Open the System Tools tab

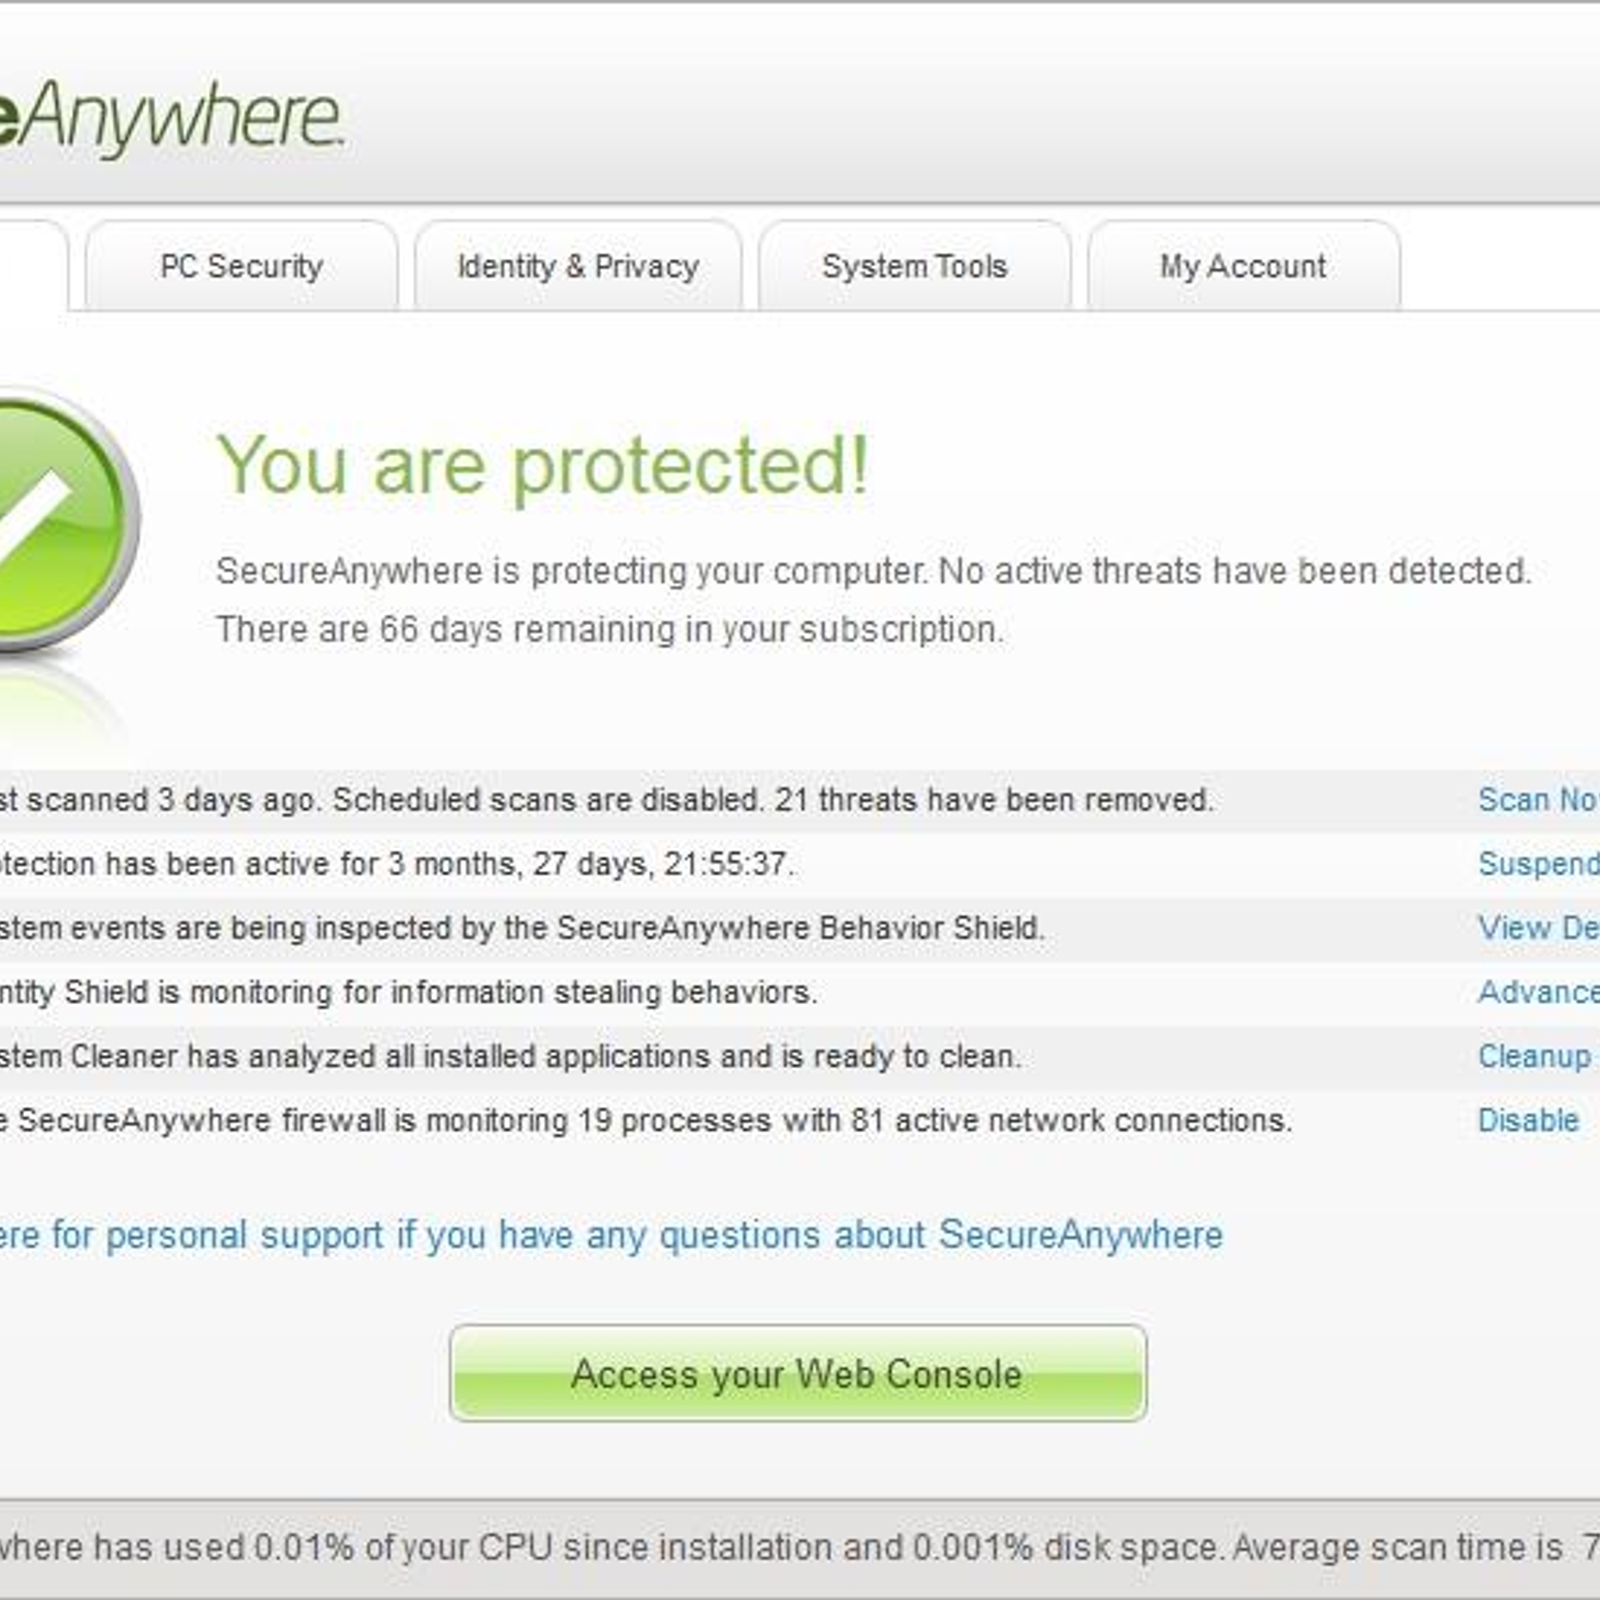(x=914, y=266)
